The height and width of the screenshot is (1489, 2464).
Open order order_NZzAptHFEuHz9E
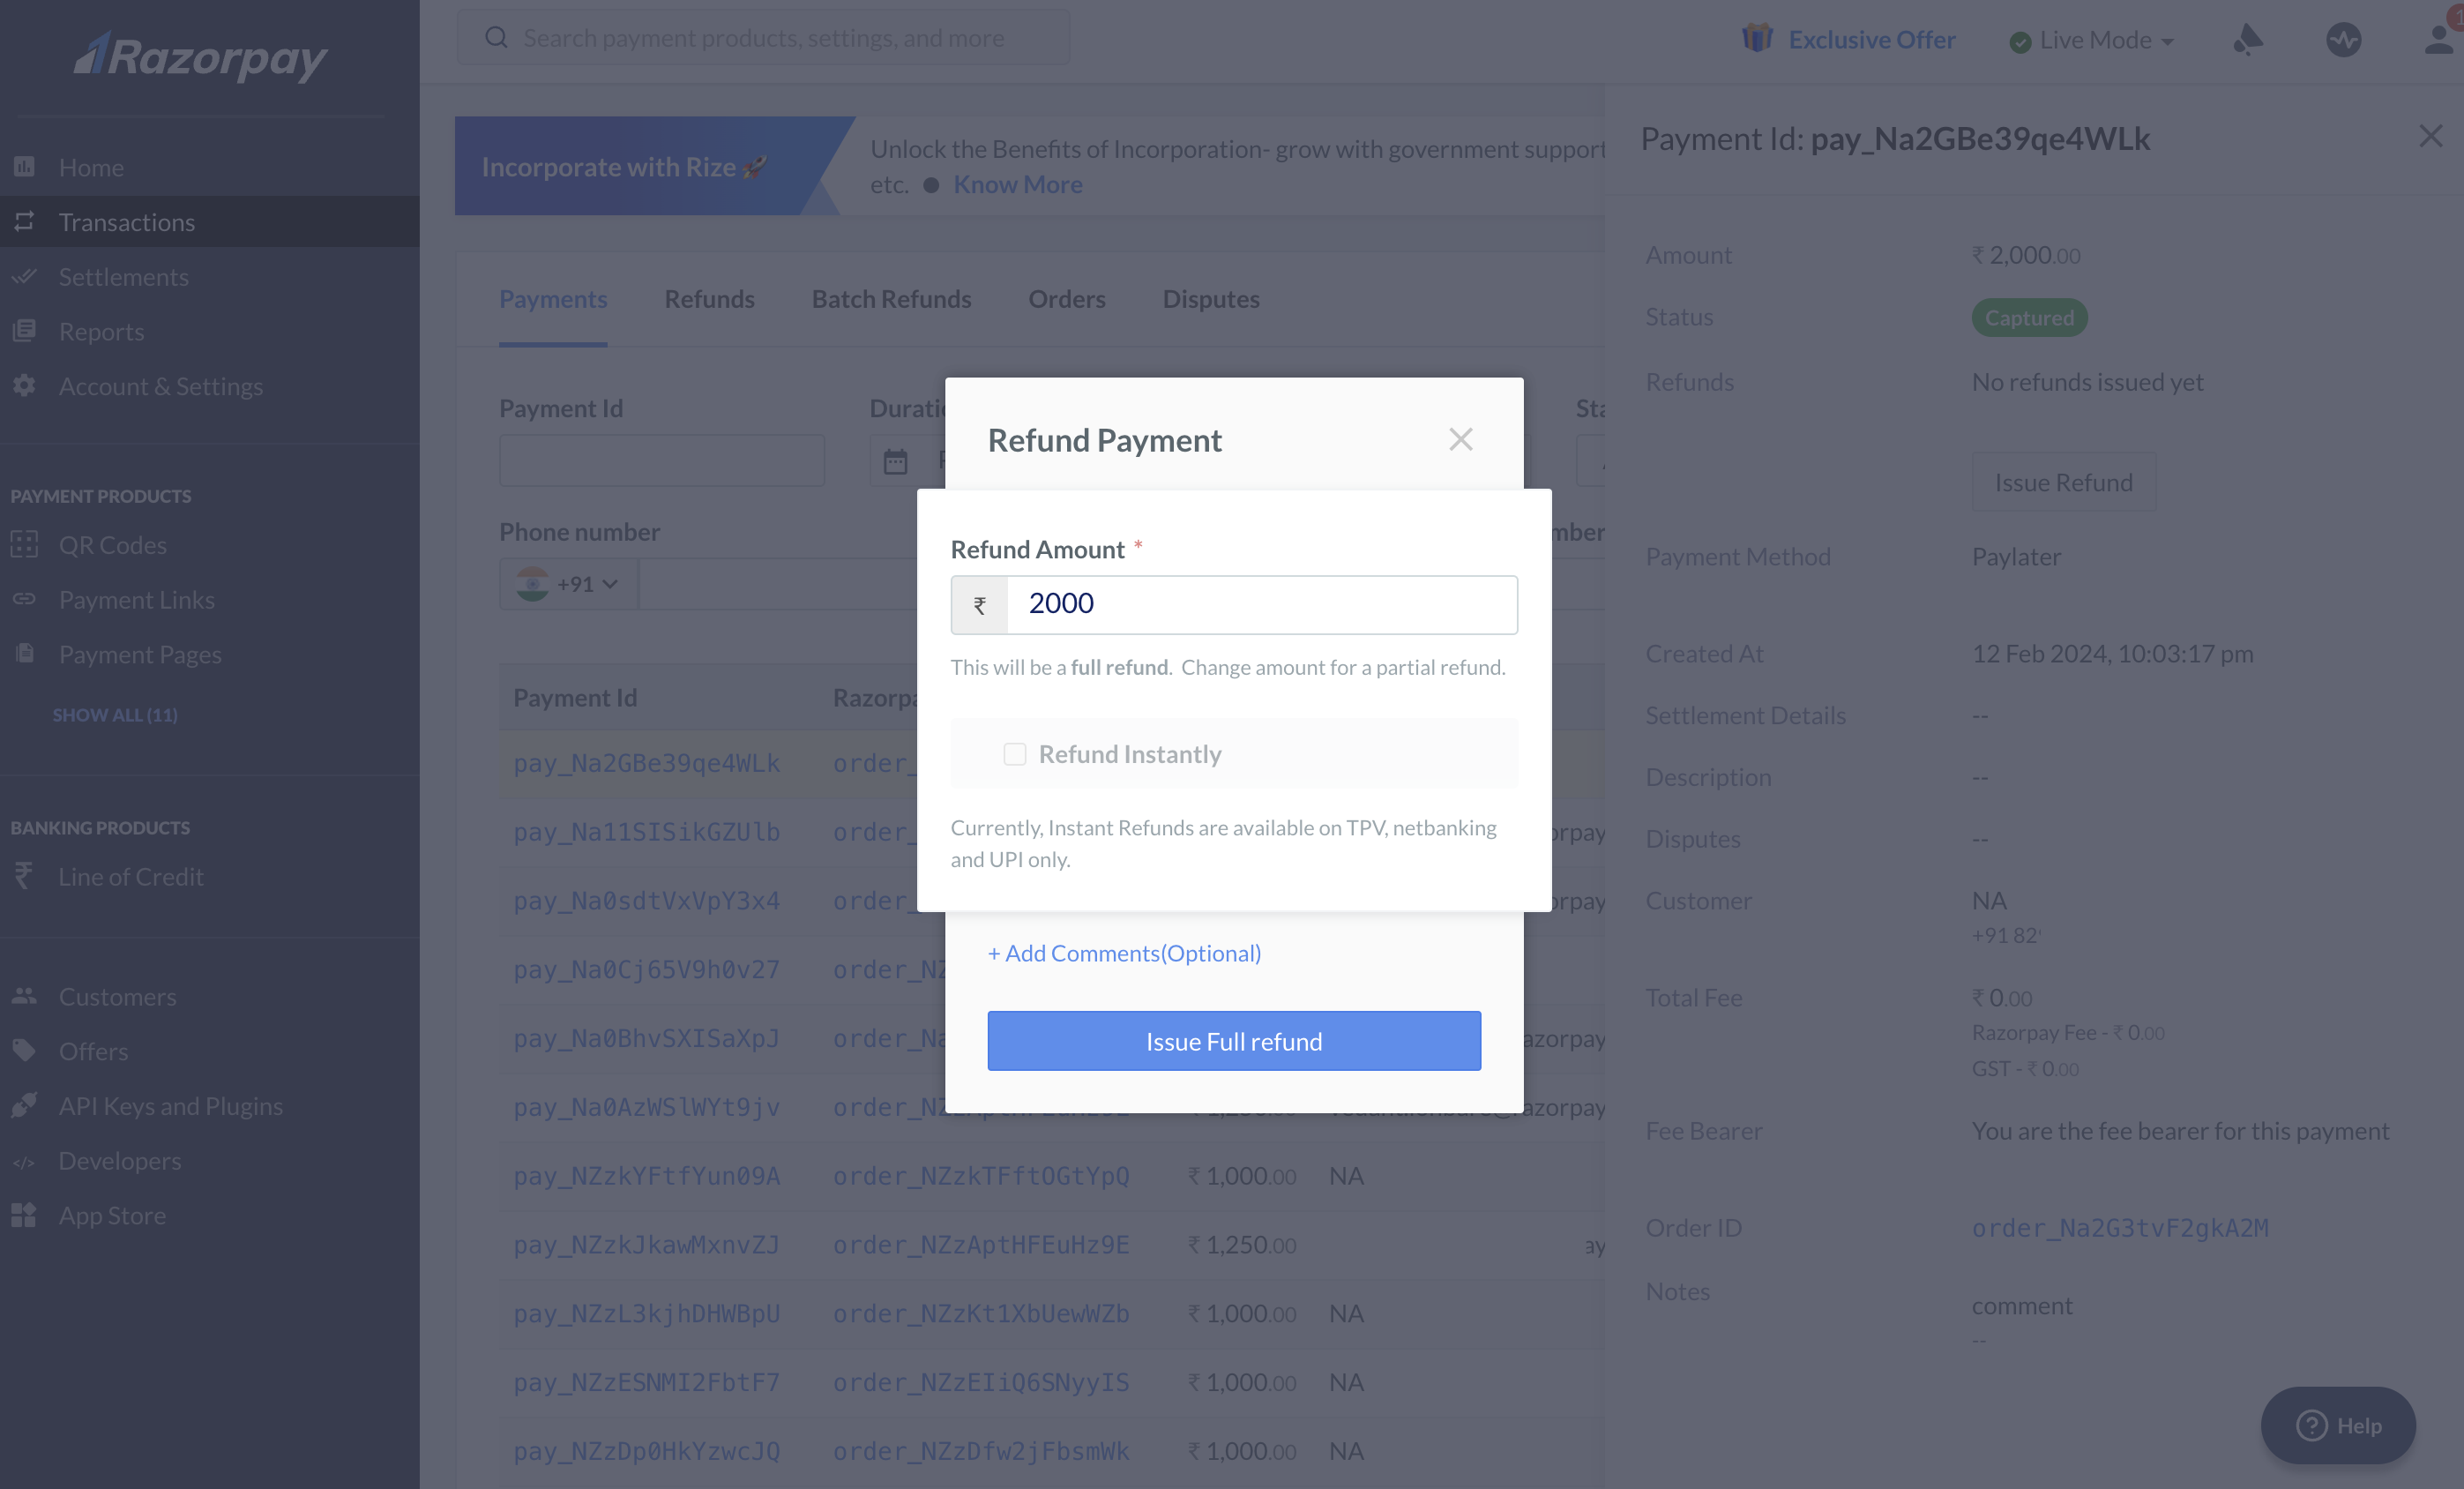pos(981,1245)
